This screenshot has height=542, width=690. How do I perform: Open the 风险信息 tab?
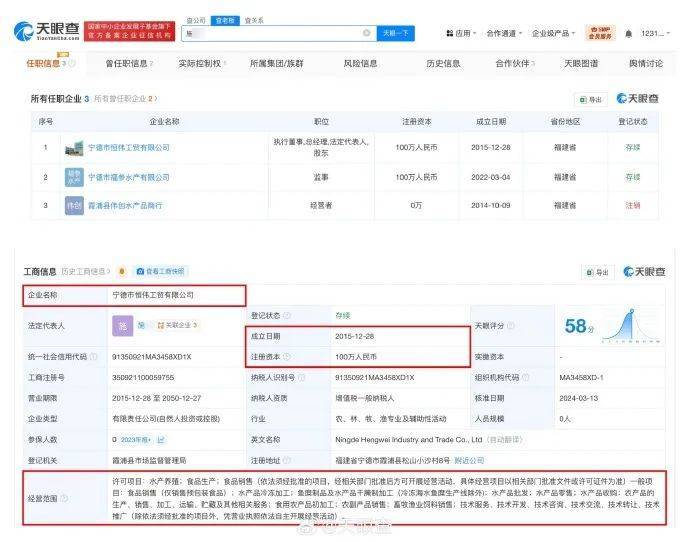(x=360, y=64)
